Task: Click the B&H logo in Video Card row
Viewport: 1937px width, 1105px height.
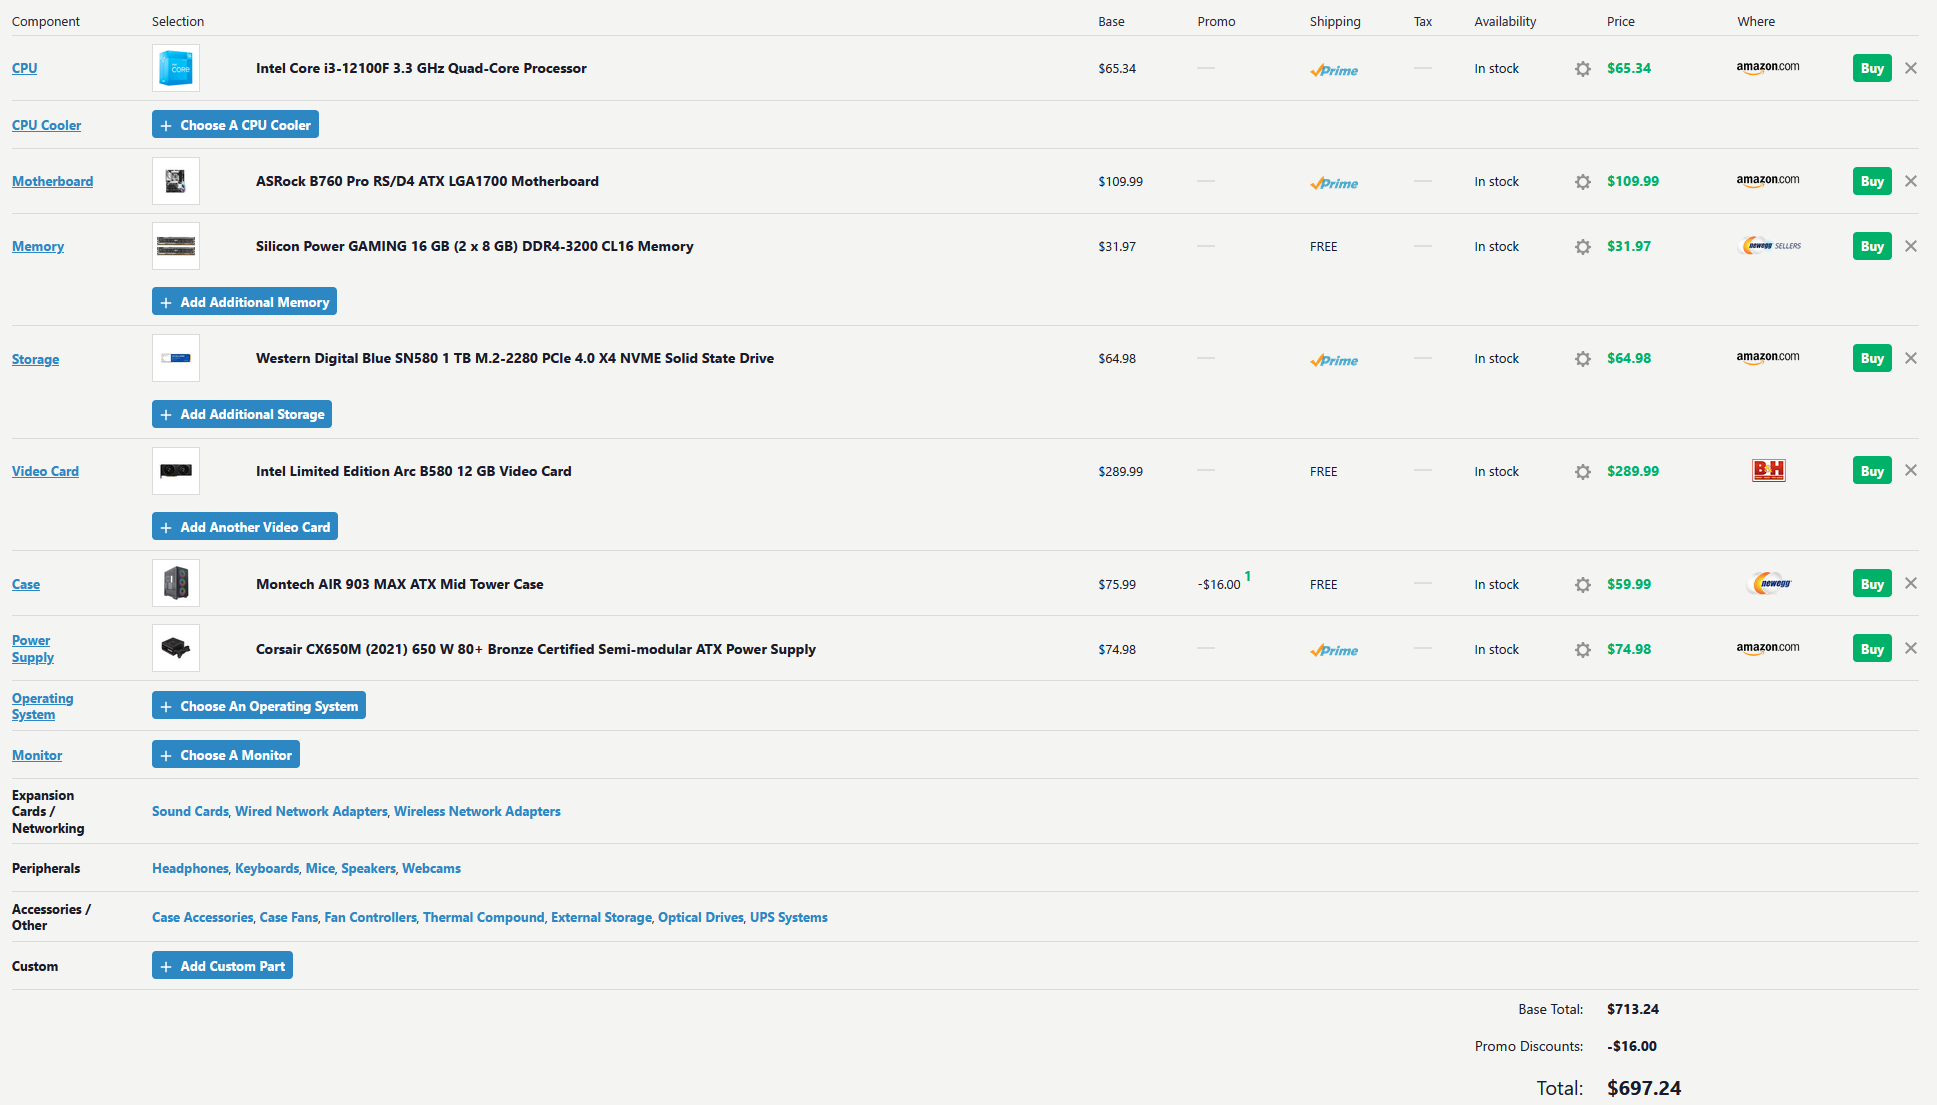Action: tap(1769, 470)
